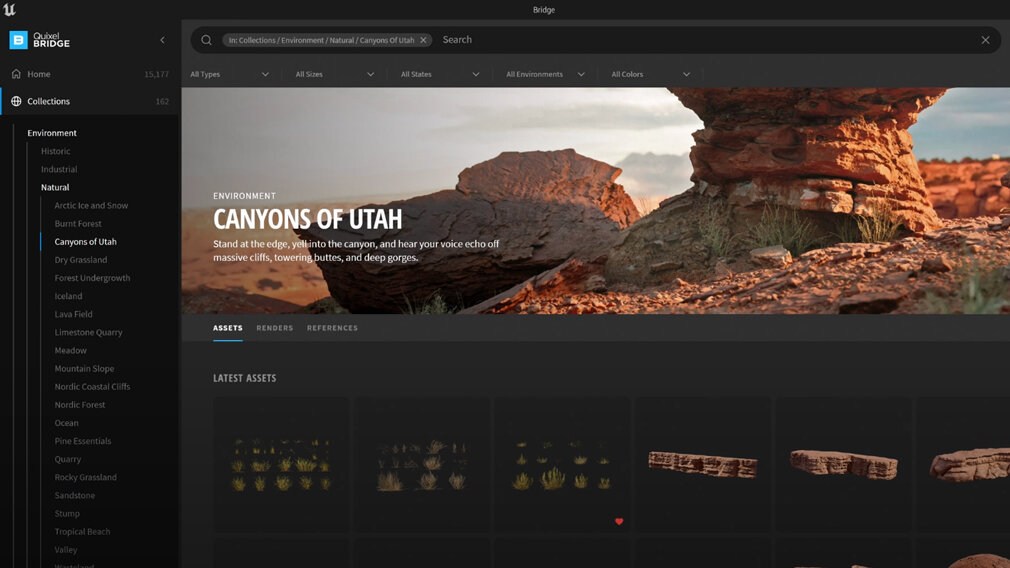Open the All Colors dropdown
The height and width of the screenshot is (568, 1010).
coord(651,74)
